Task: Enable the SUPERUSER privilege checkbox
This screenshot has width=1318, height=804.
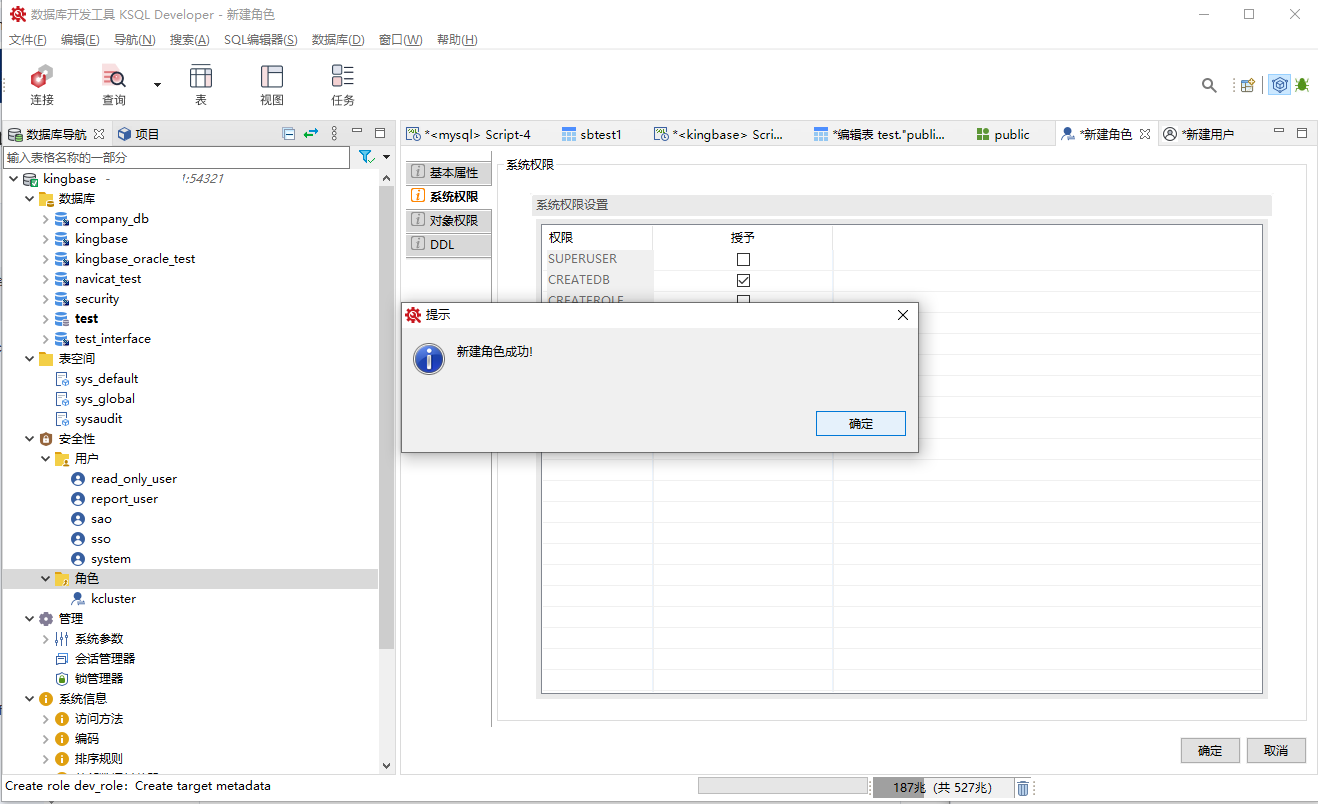Action: tap(743, 260)
